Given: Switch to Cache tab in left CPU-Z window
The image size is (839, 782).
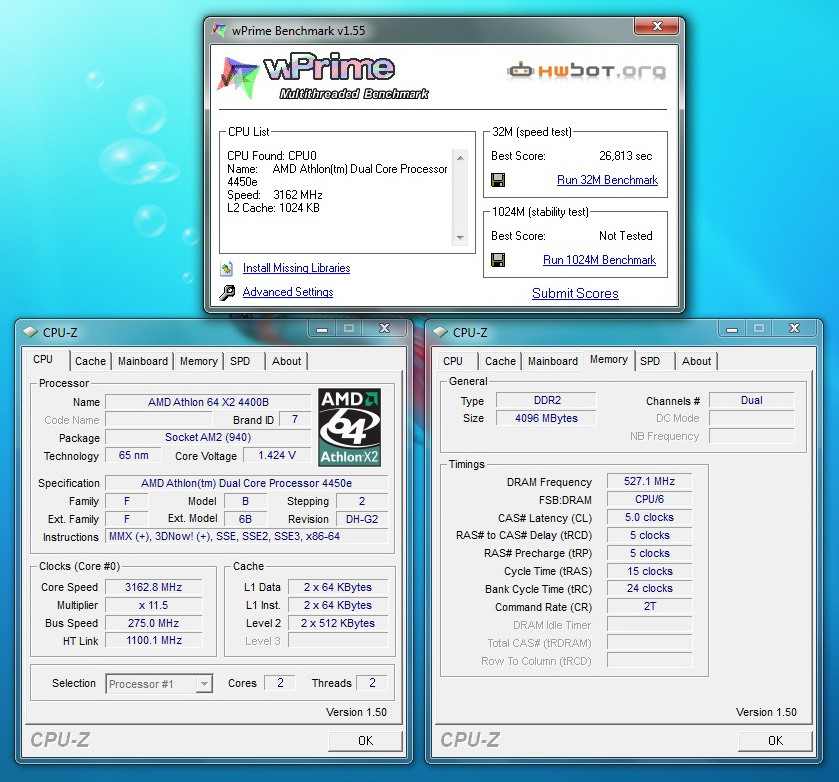Looking at the screenshot, I should [x=90, y=361].
